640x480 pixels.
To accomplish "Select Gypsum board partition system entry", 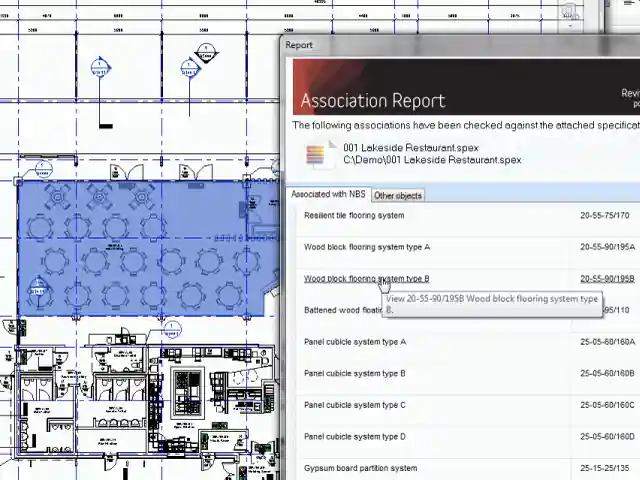I will [360, 468].
